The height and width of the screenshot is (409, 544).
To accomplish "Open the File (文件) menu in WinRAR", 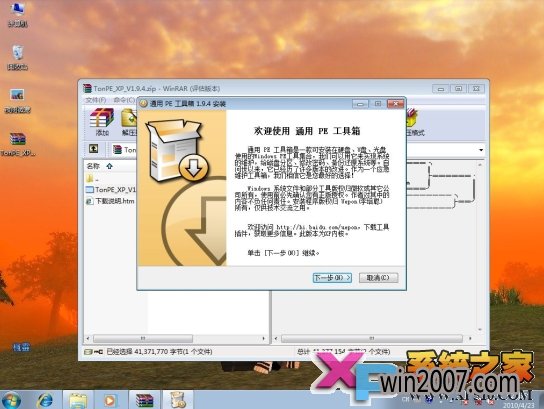I will 96,100.
